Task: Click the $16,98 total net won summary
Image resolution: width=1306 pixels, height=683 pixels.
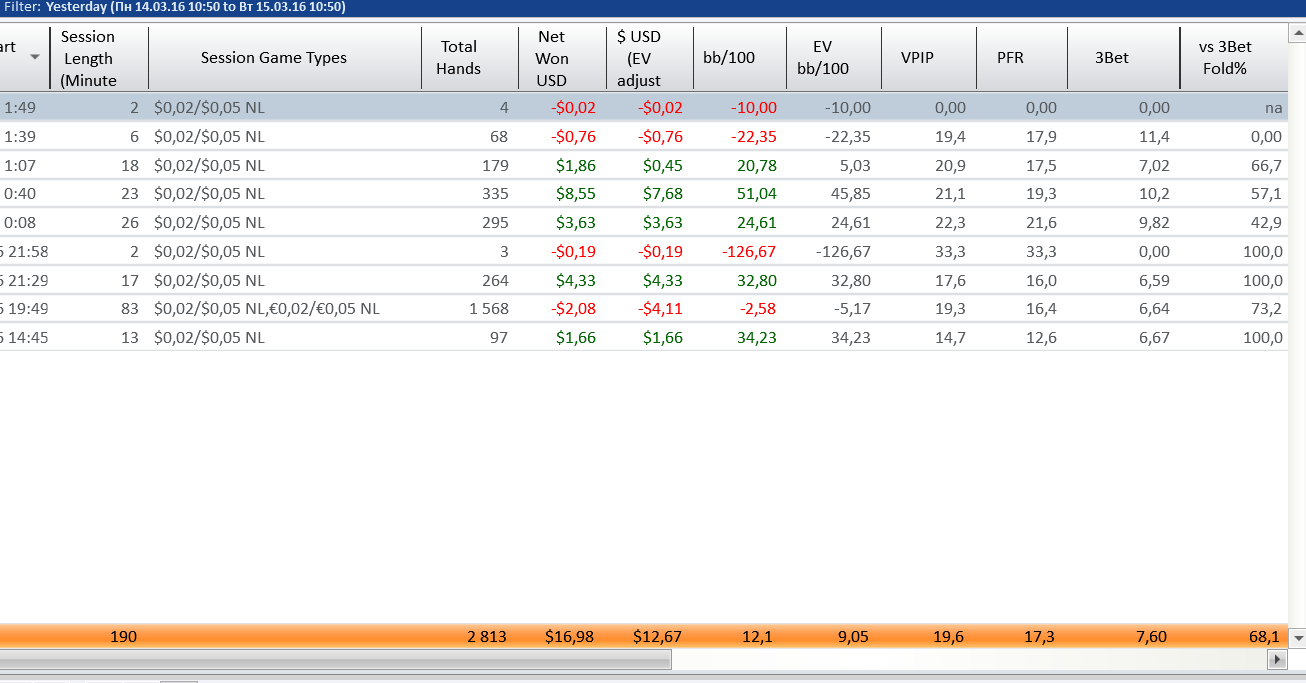Action: coord(570,636)
